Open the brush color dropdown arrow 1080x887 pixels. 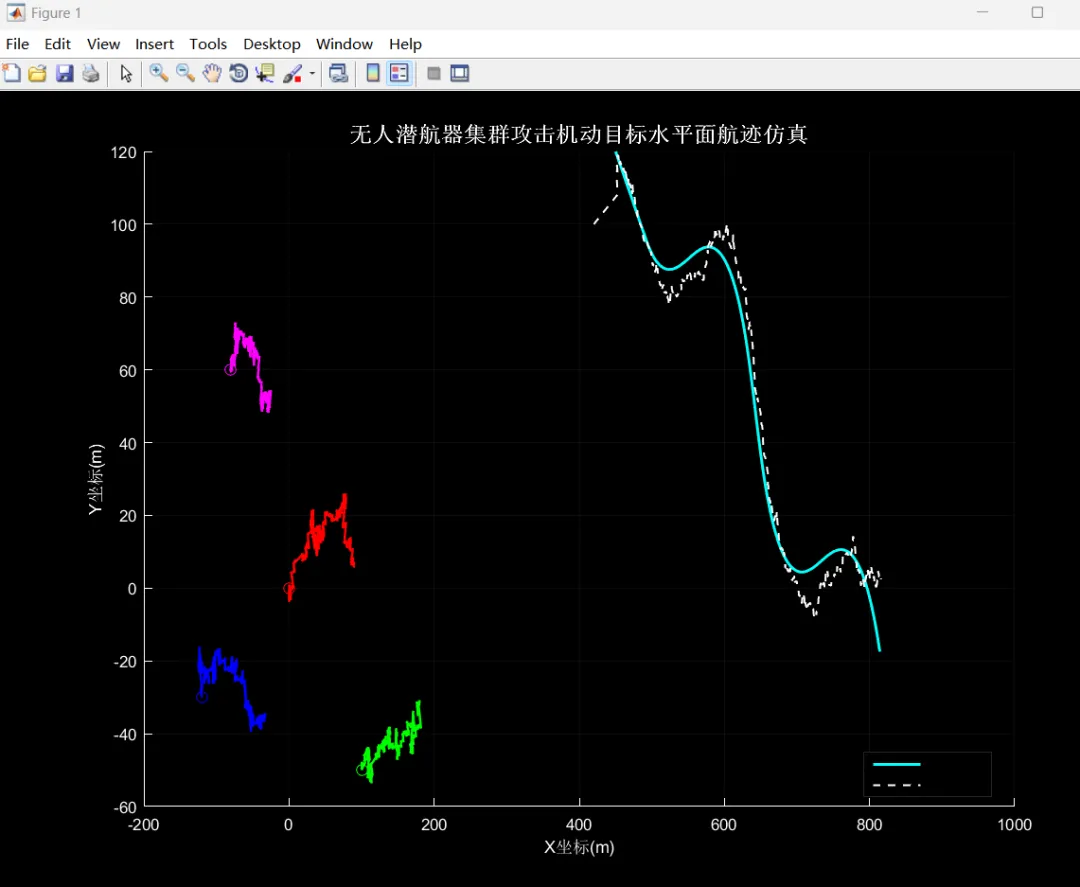point(312,73)
